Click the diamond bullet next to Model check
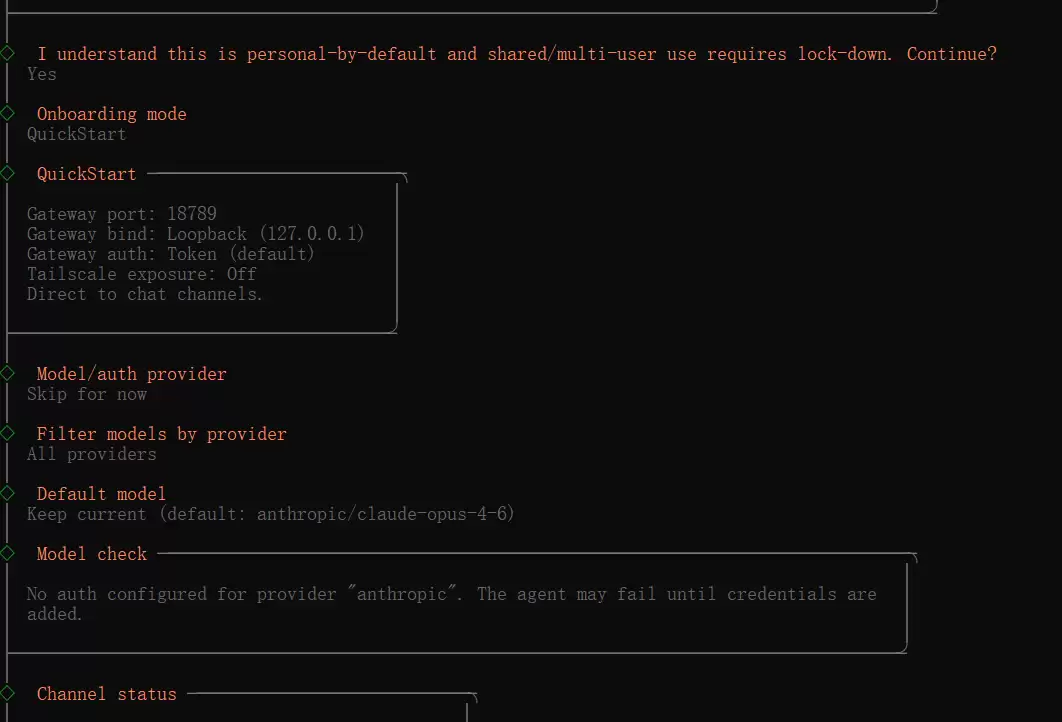Viewport: 1062px width, 722px height. click(x=8, y=553)
